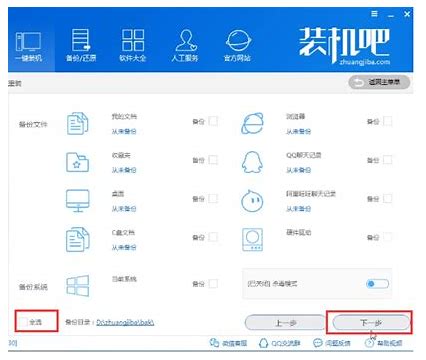Image resolution: width=426 pixels, height=360 pixels.
Task: Check the backup box for C盘文档
Action: [213, 237]
